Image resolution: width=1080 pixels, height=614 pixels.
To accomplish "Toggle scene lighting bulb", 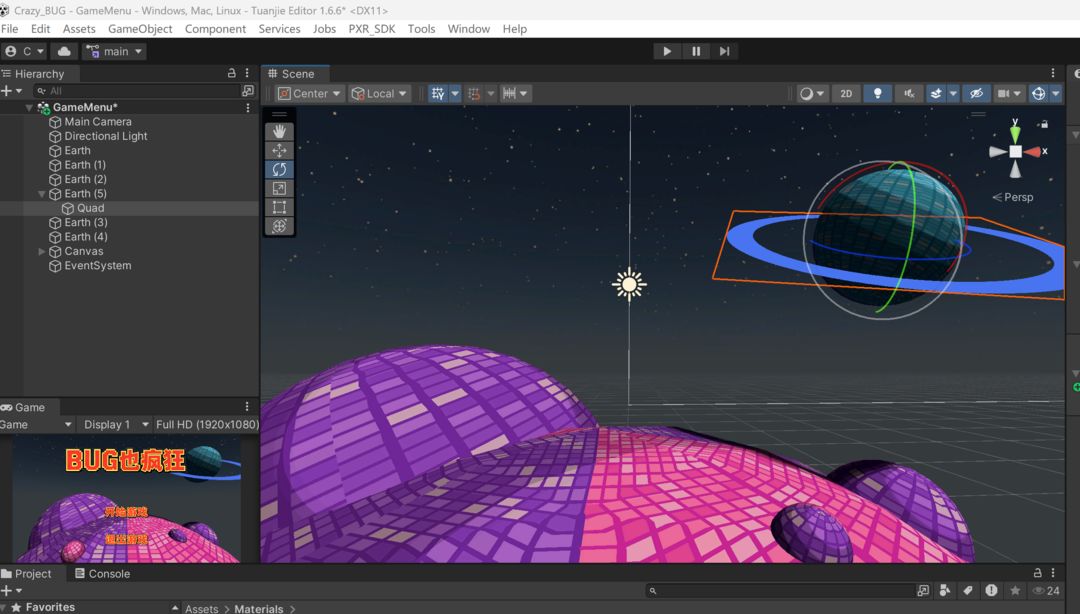I will coord(877,93).
